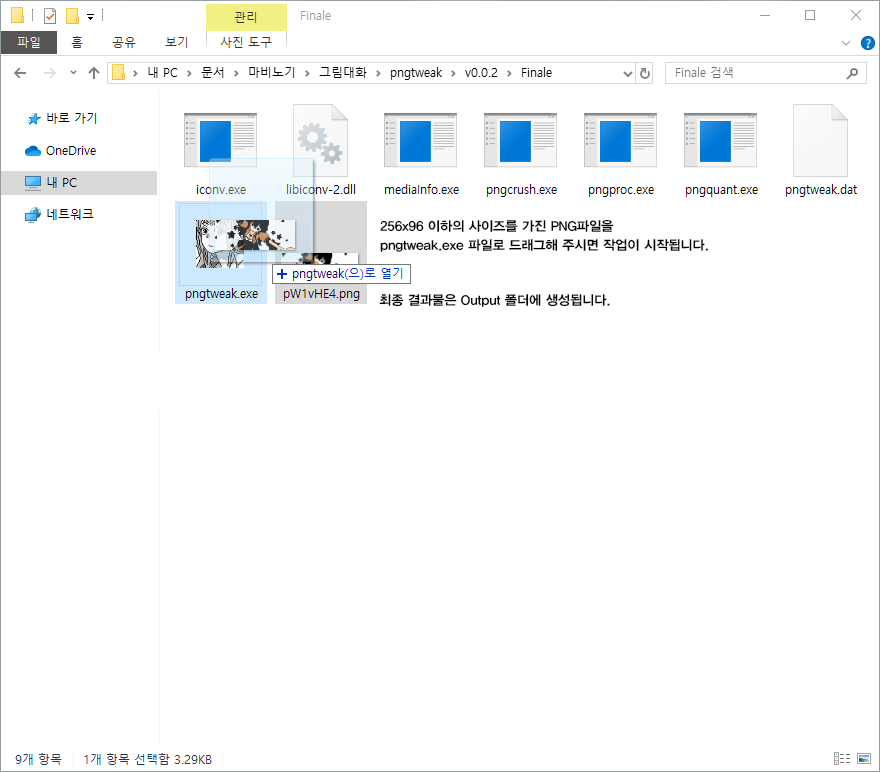Click the pW1vHE4.png file name
Screen dimensions: 880x772
[x=321, y=293]
